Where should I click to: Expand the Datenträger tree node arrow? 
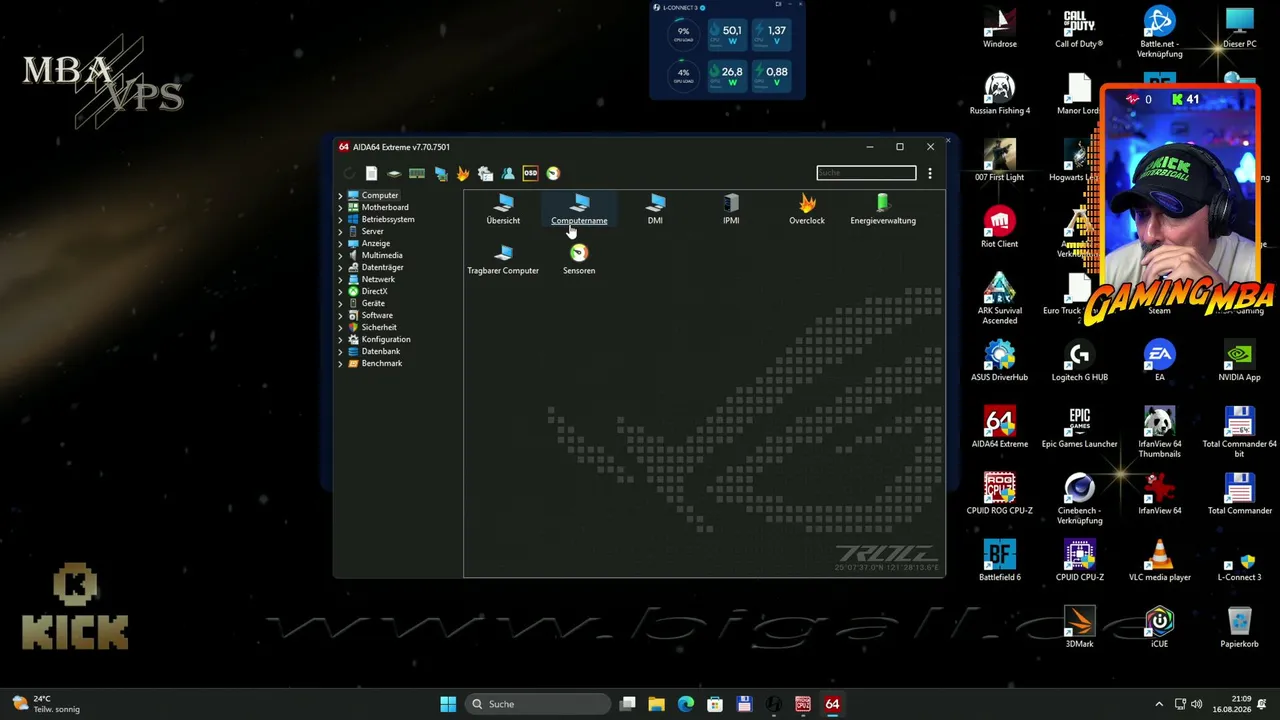click(340, 268)
